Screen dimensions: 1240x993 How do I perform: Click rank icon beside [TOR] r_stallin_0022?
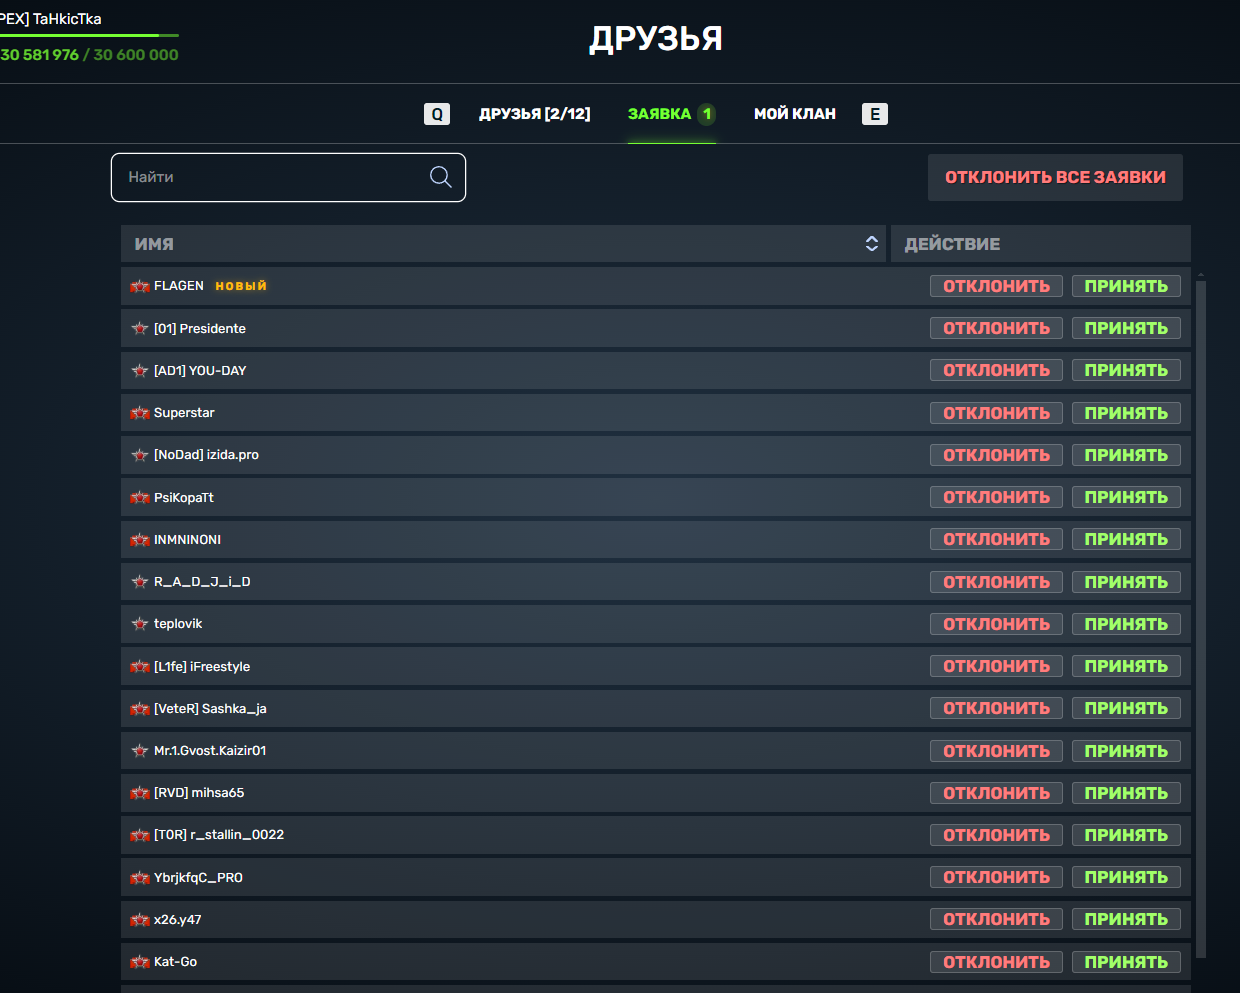(x=140, y=835)
